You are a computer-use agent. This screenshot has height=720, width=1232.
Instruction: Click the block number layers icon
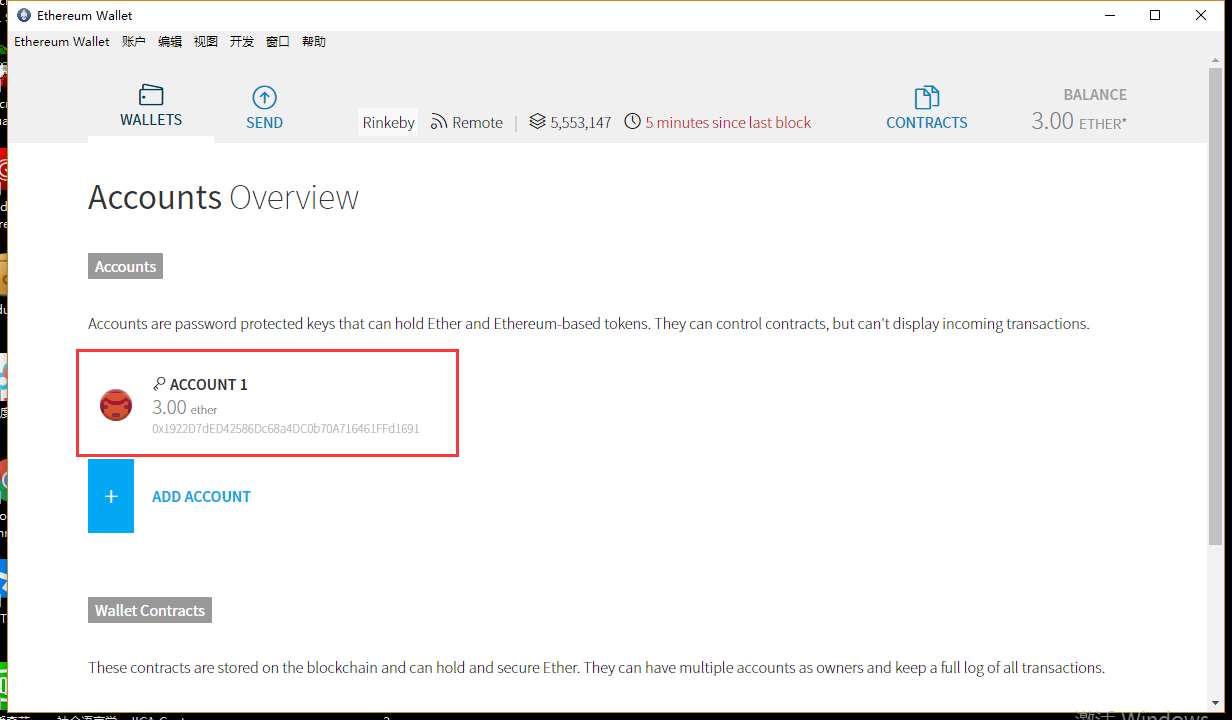coord(538,122)
